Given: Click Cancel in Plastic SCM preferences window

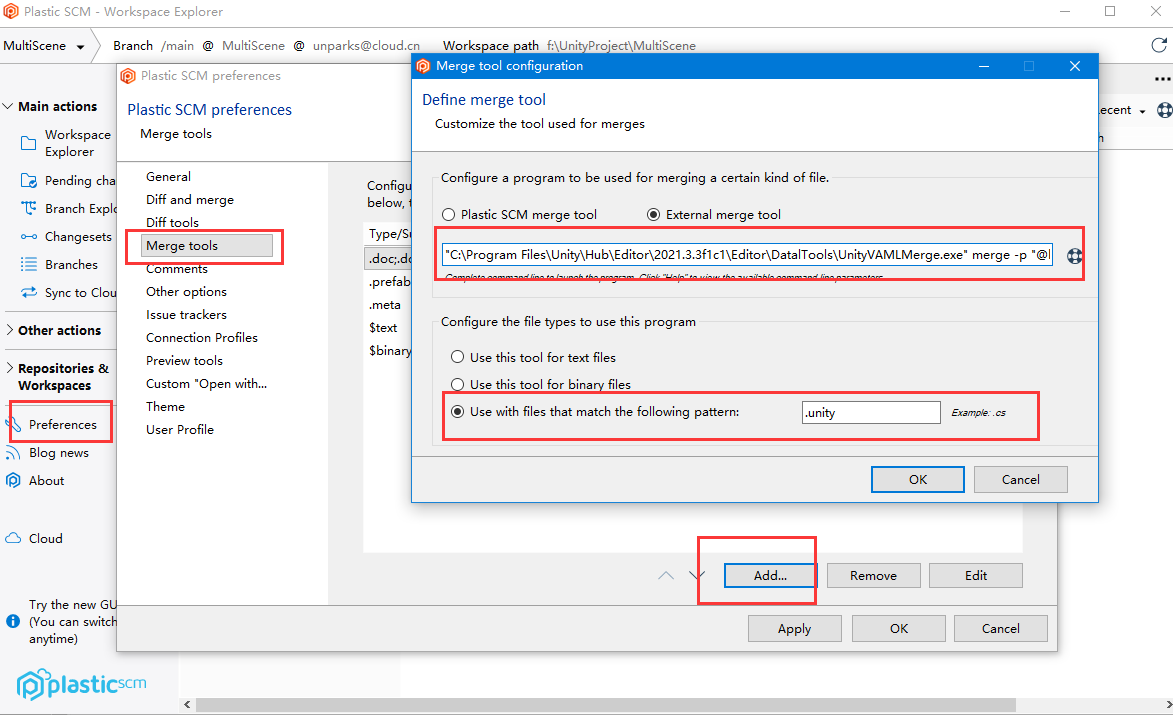Looking at the screenshot, I should [1000, 628].
